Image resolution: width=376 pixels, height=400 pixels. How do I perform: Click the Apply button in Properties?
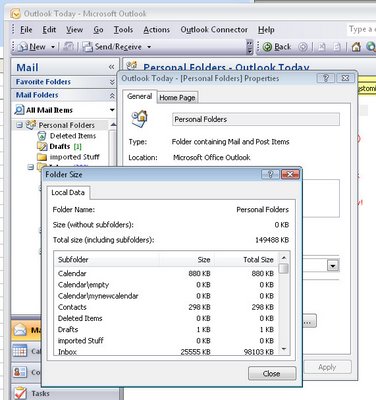[x=327, y=367]
